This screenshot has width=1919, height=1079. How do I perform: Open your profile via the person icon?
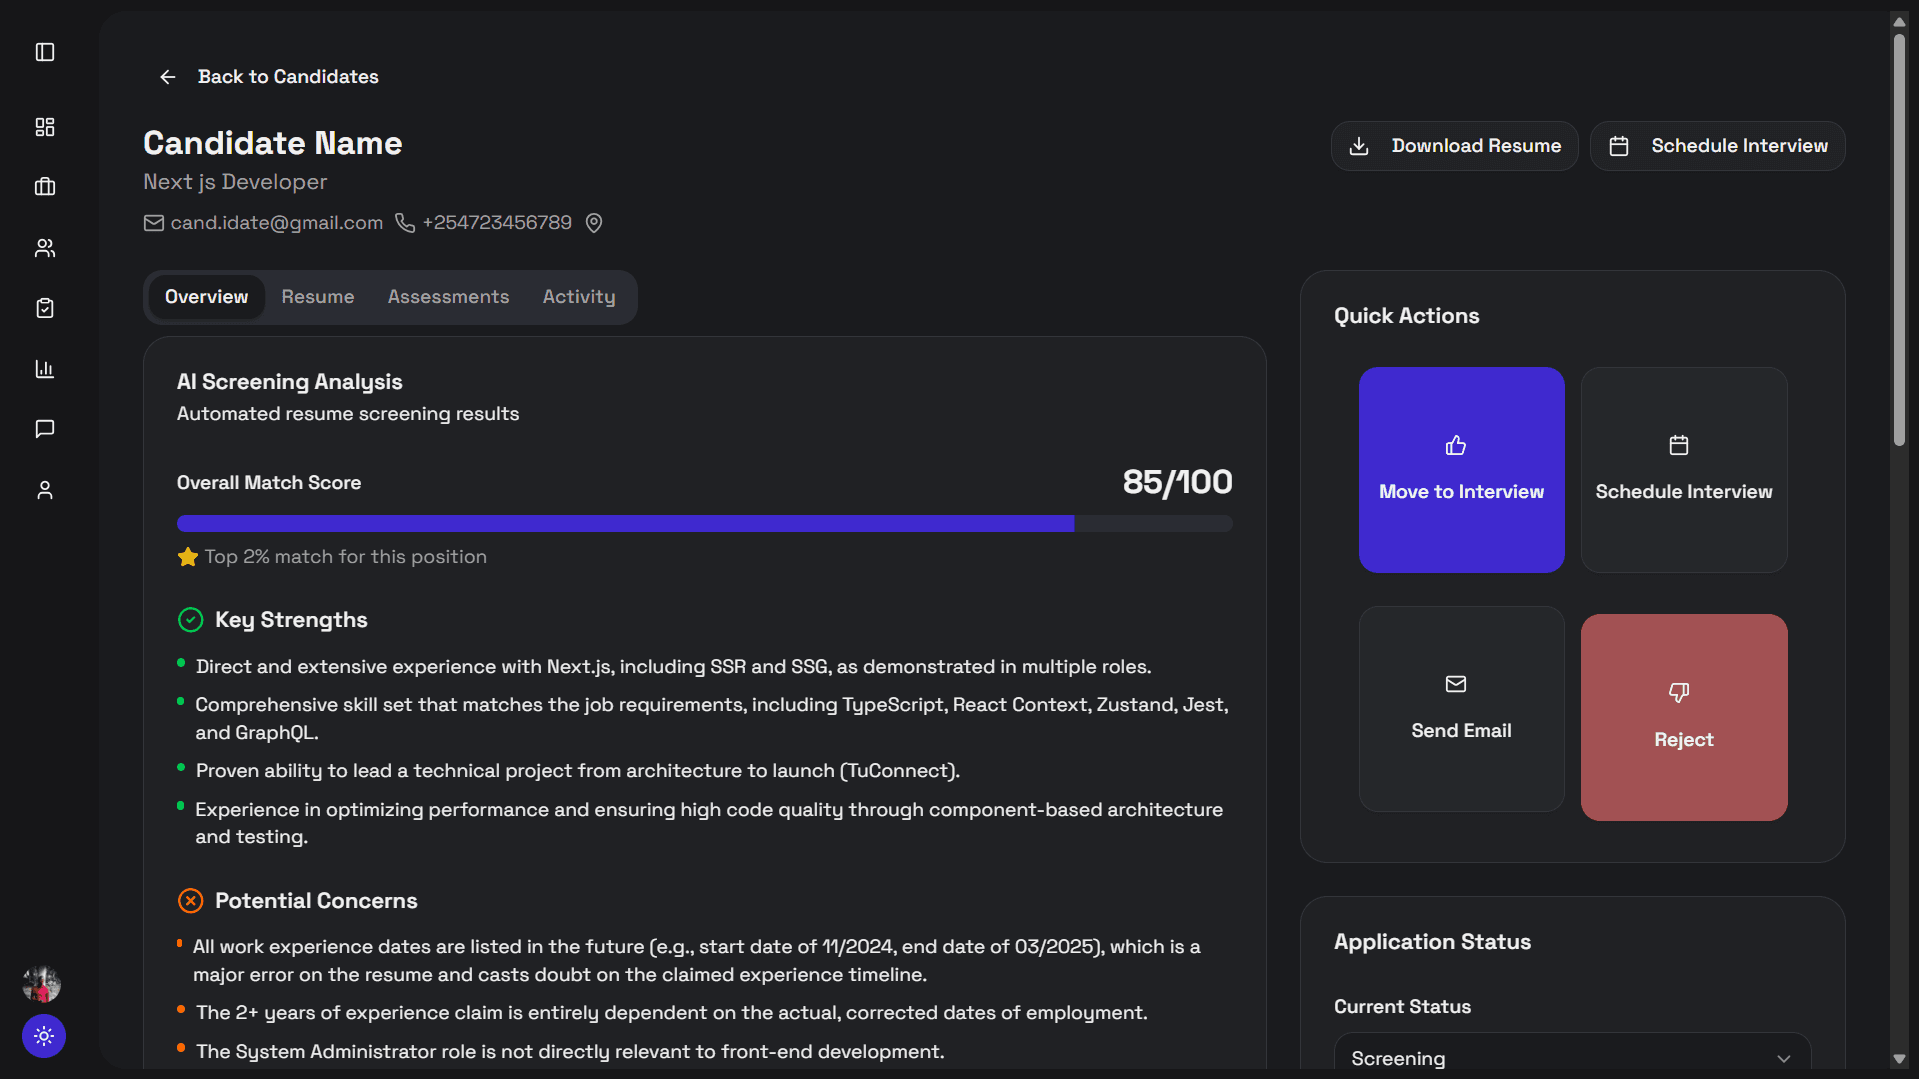click(44, 490)
